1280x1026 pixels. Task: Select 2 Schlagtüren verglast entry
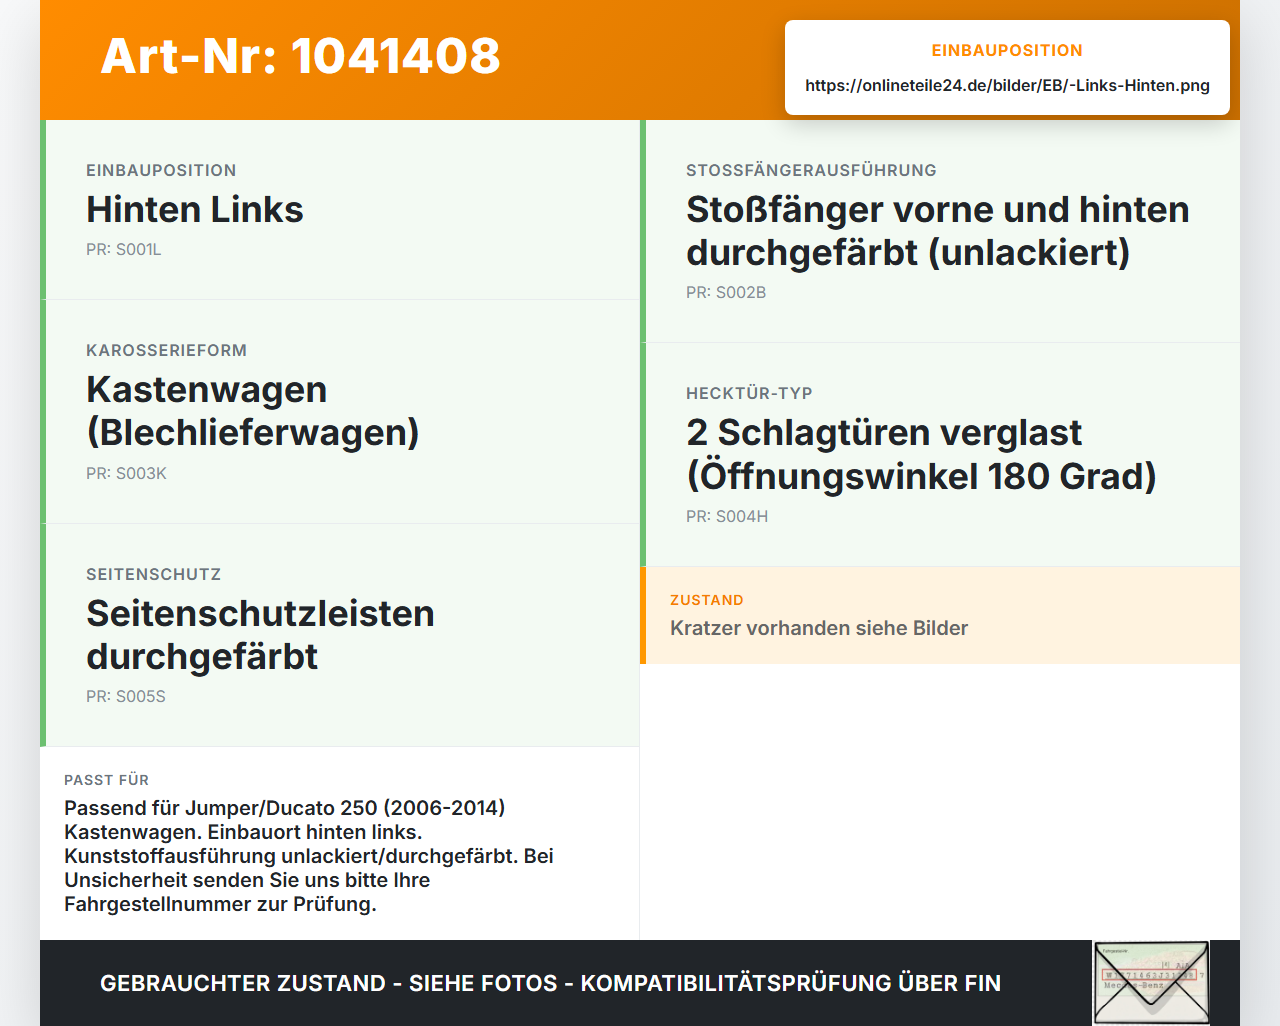[921, 454]
